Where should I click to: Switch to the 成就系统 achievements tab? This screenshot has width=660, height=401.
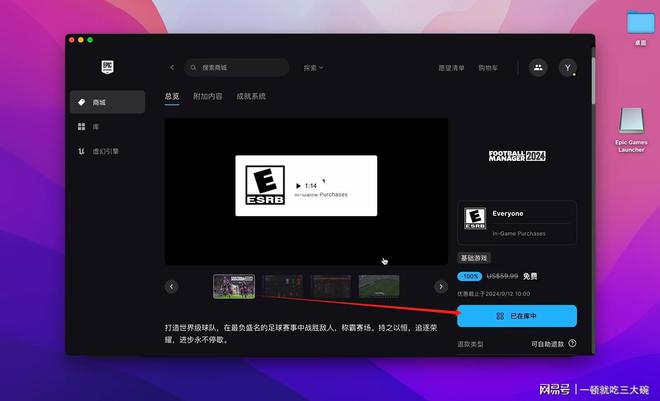(251, 96)
